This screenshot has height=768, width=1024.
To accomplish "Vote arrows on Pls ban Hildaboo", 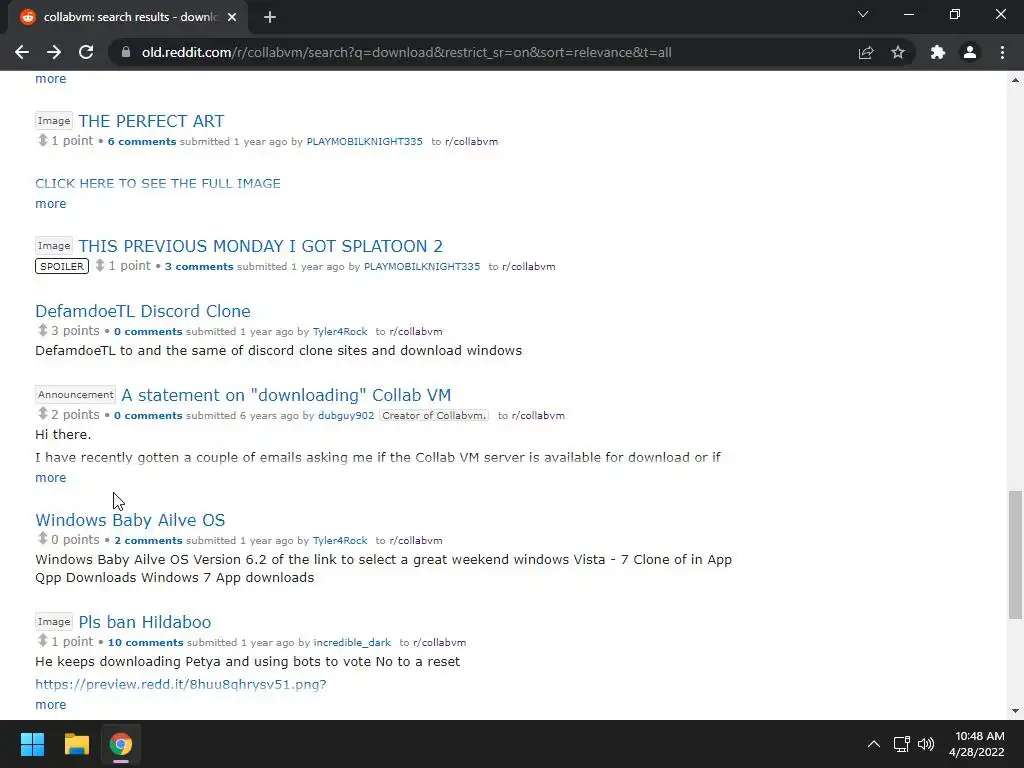I will tap(42, 641).
